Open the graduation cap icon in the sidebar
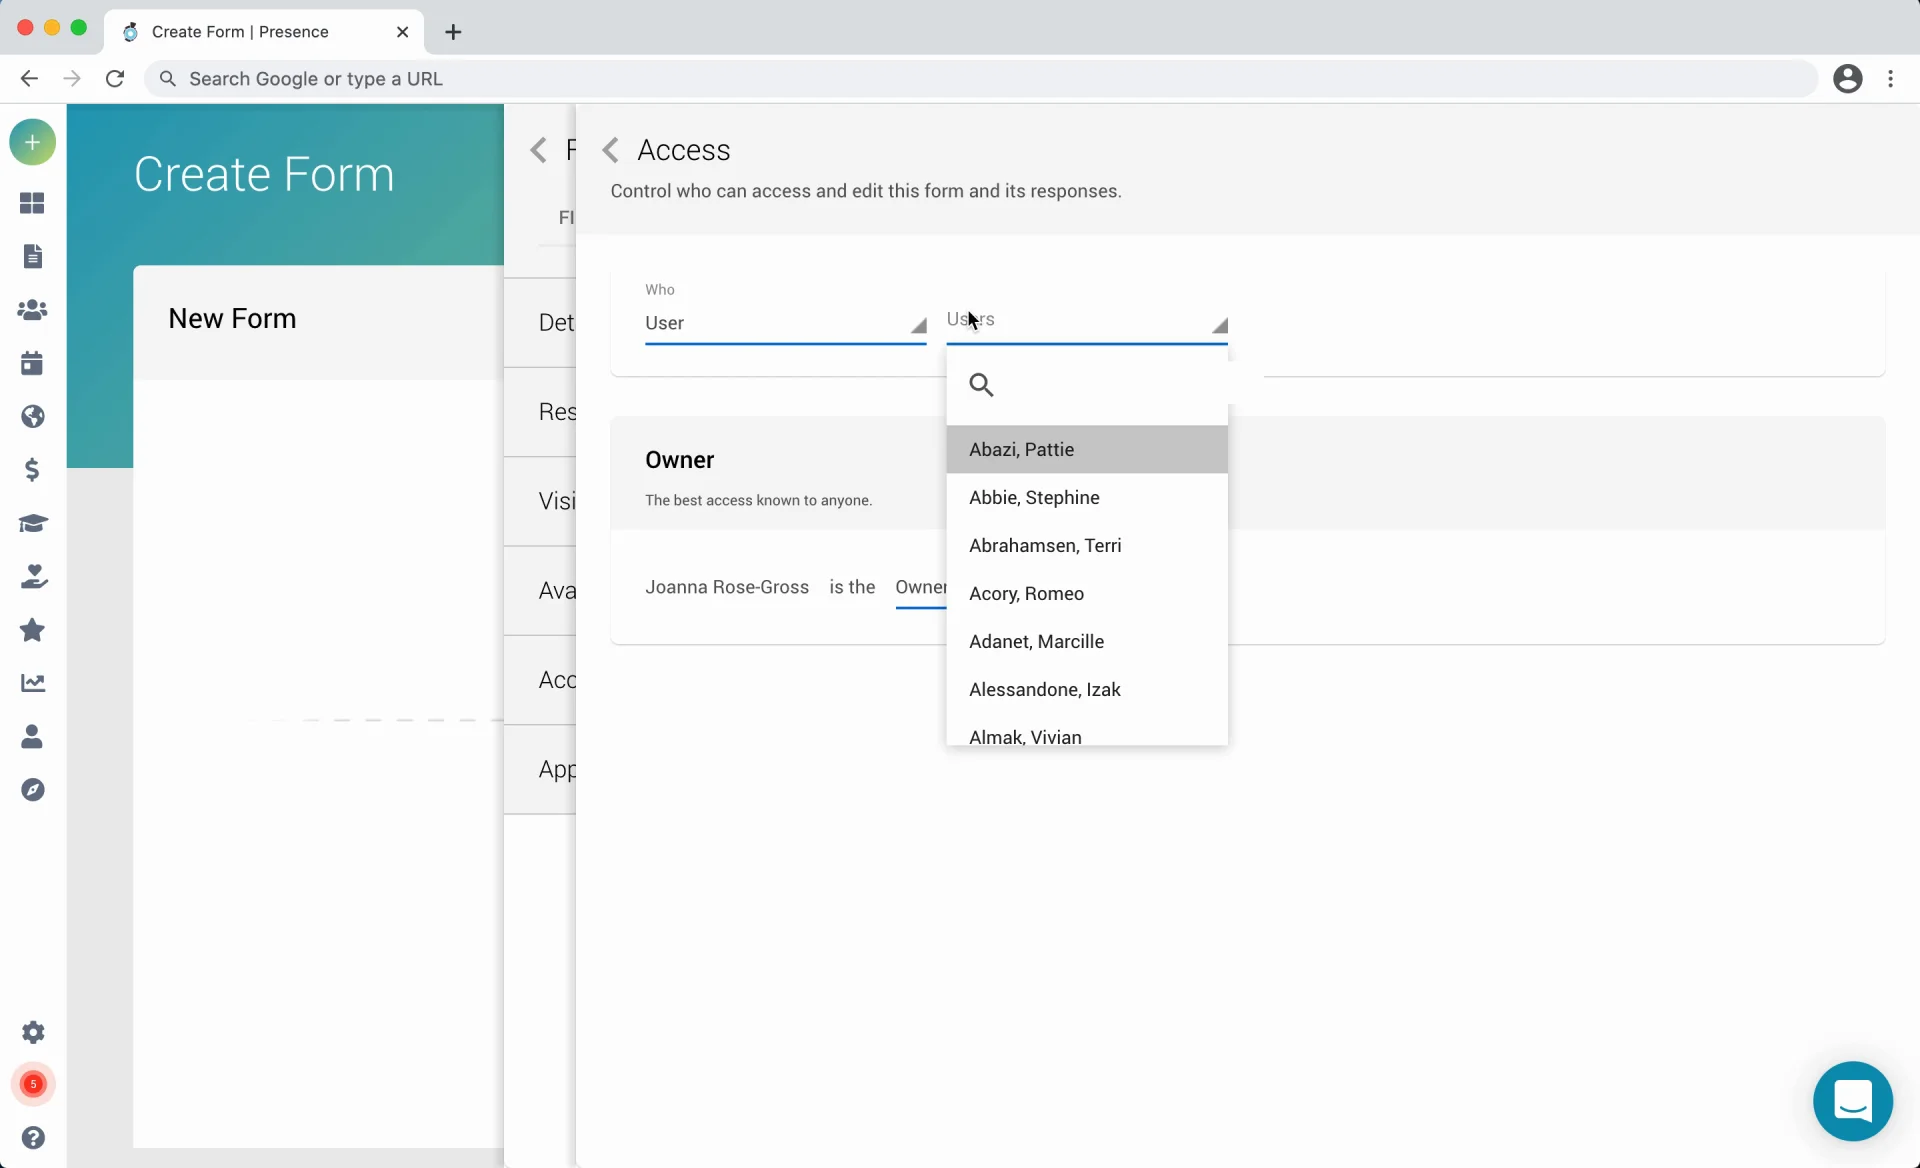Image resolution: width=1920 pixels, height=1168 pixels. (x=32, y=523)
